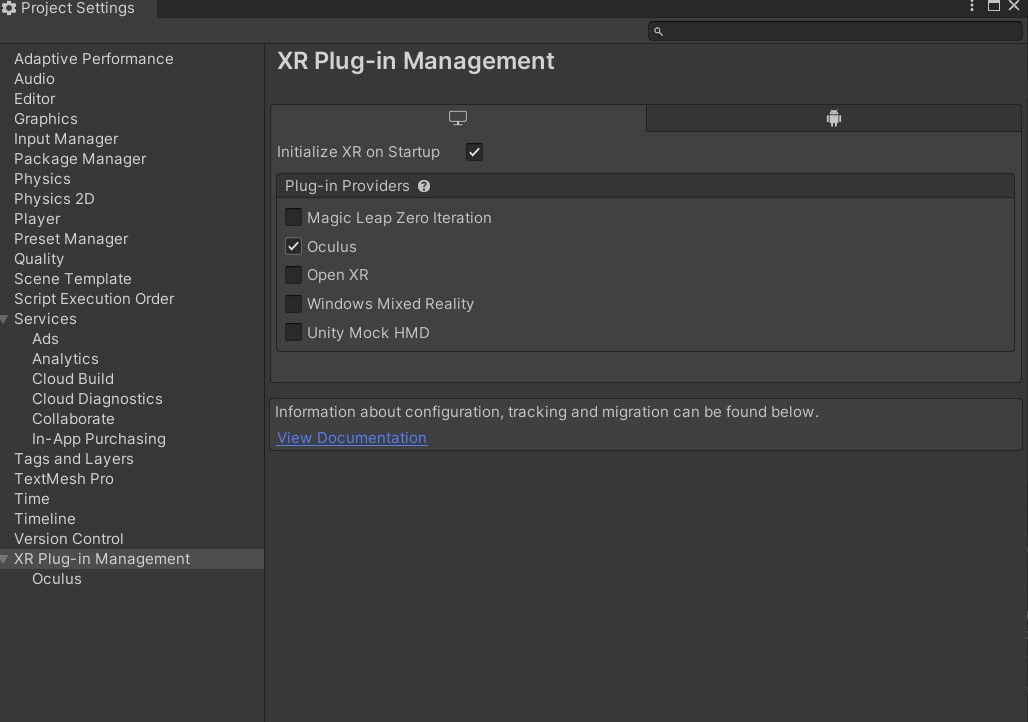Select the desktop standalone platform tab
The width and height of the screenshot is (1028, 722).
point(458,118)
